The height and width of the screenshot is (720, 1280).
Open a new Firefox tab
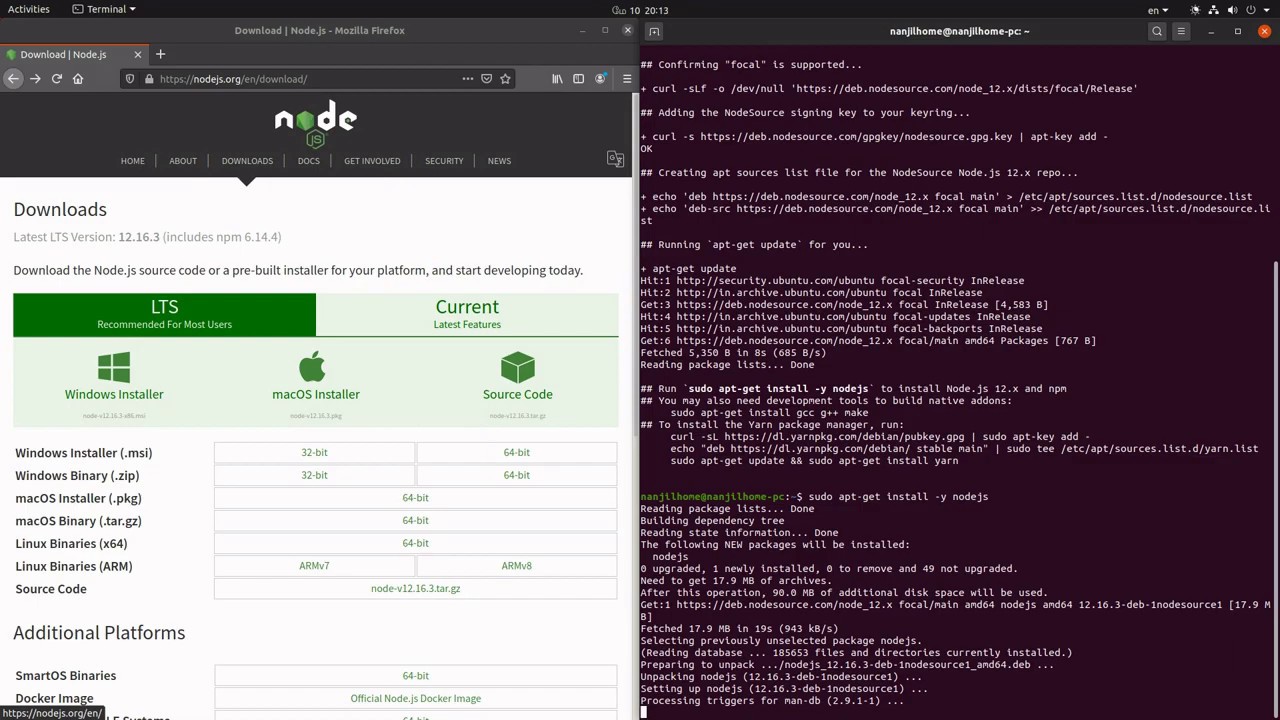coord(160,54)
